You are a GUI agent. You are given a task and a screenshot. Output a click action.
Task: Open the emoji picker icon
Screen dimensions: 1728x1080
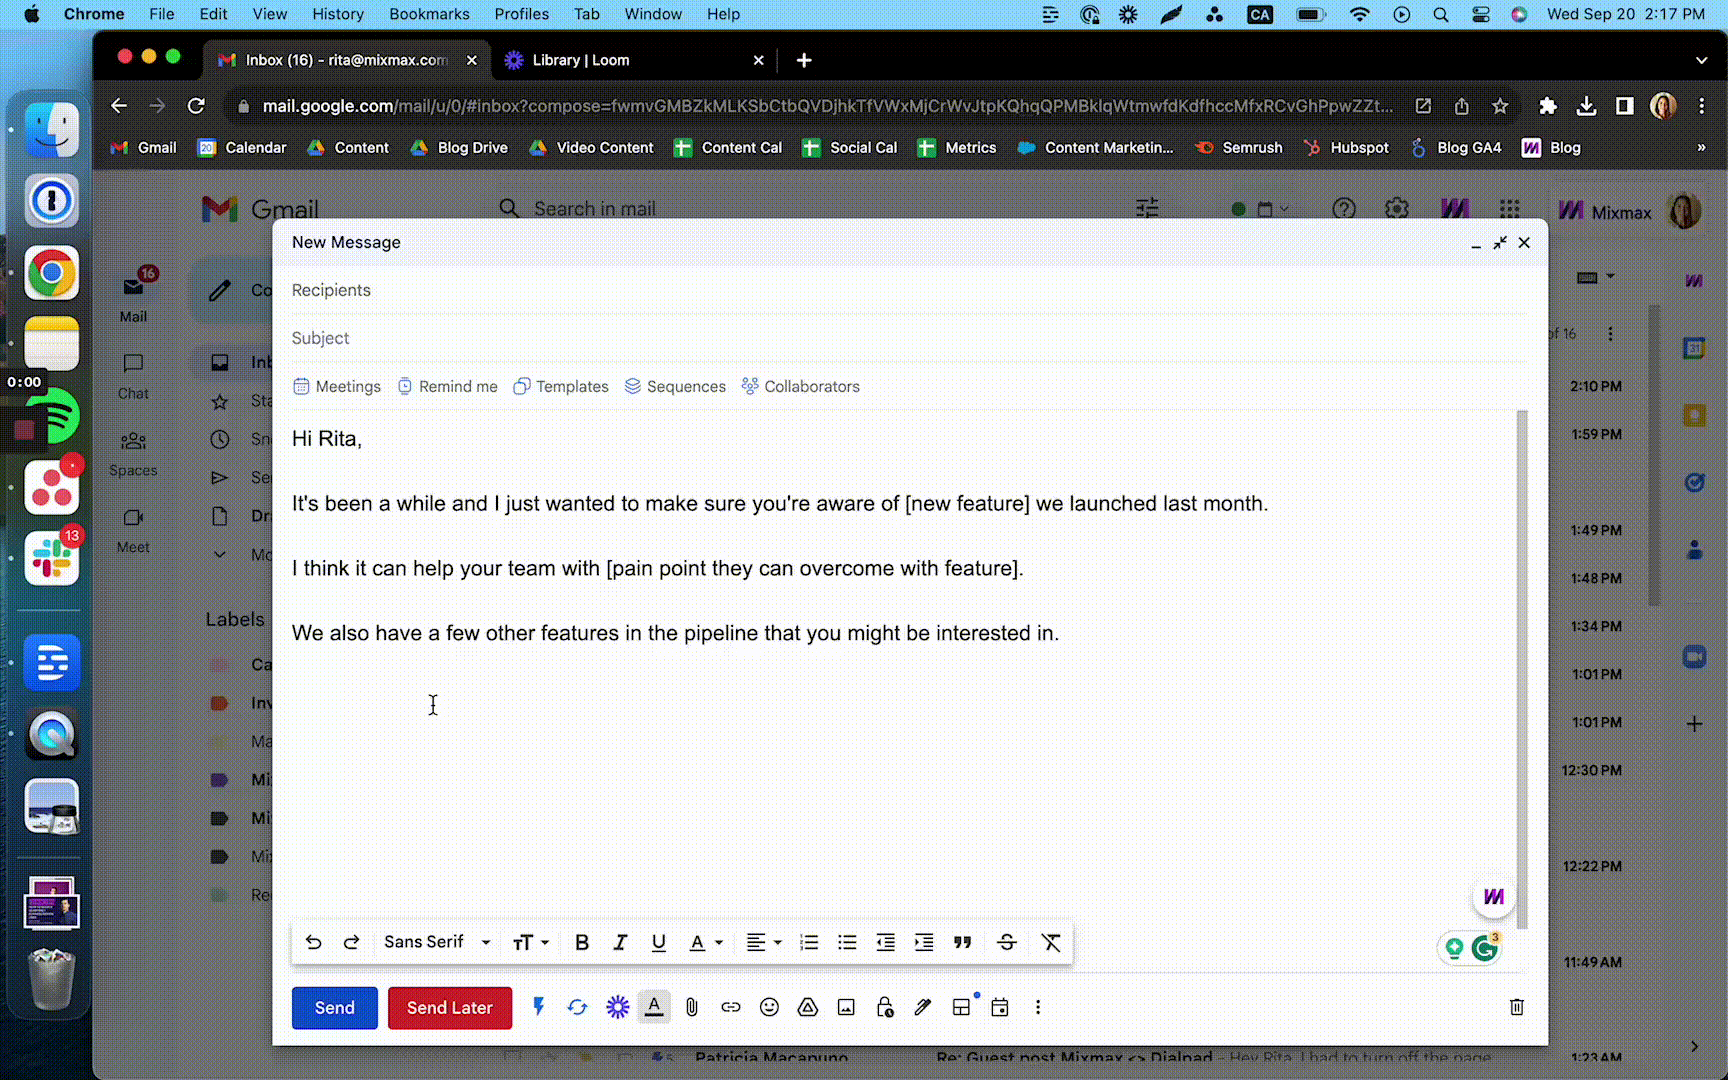tap(769, 1007)
